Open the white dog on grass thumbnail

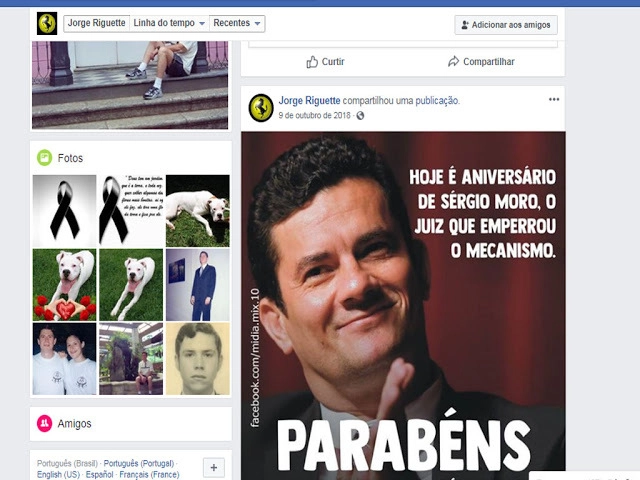pos(197,210)
